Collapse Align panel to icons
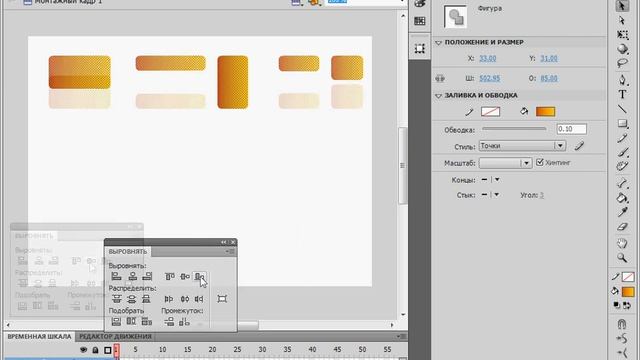640x360 pixels. point(223,242)
